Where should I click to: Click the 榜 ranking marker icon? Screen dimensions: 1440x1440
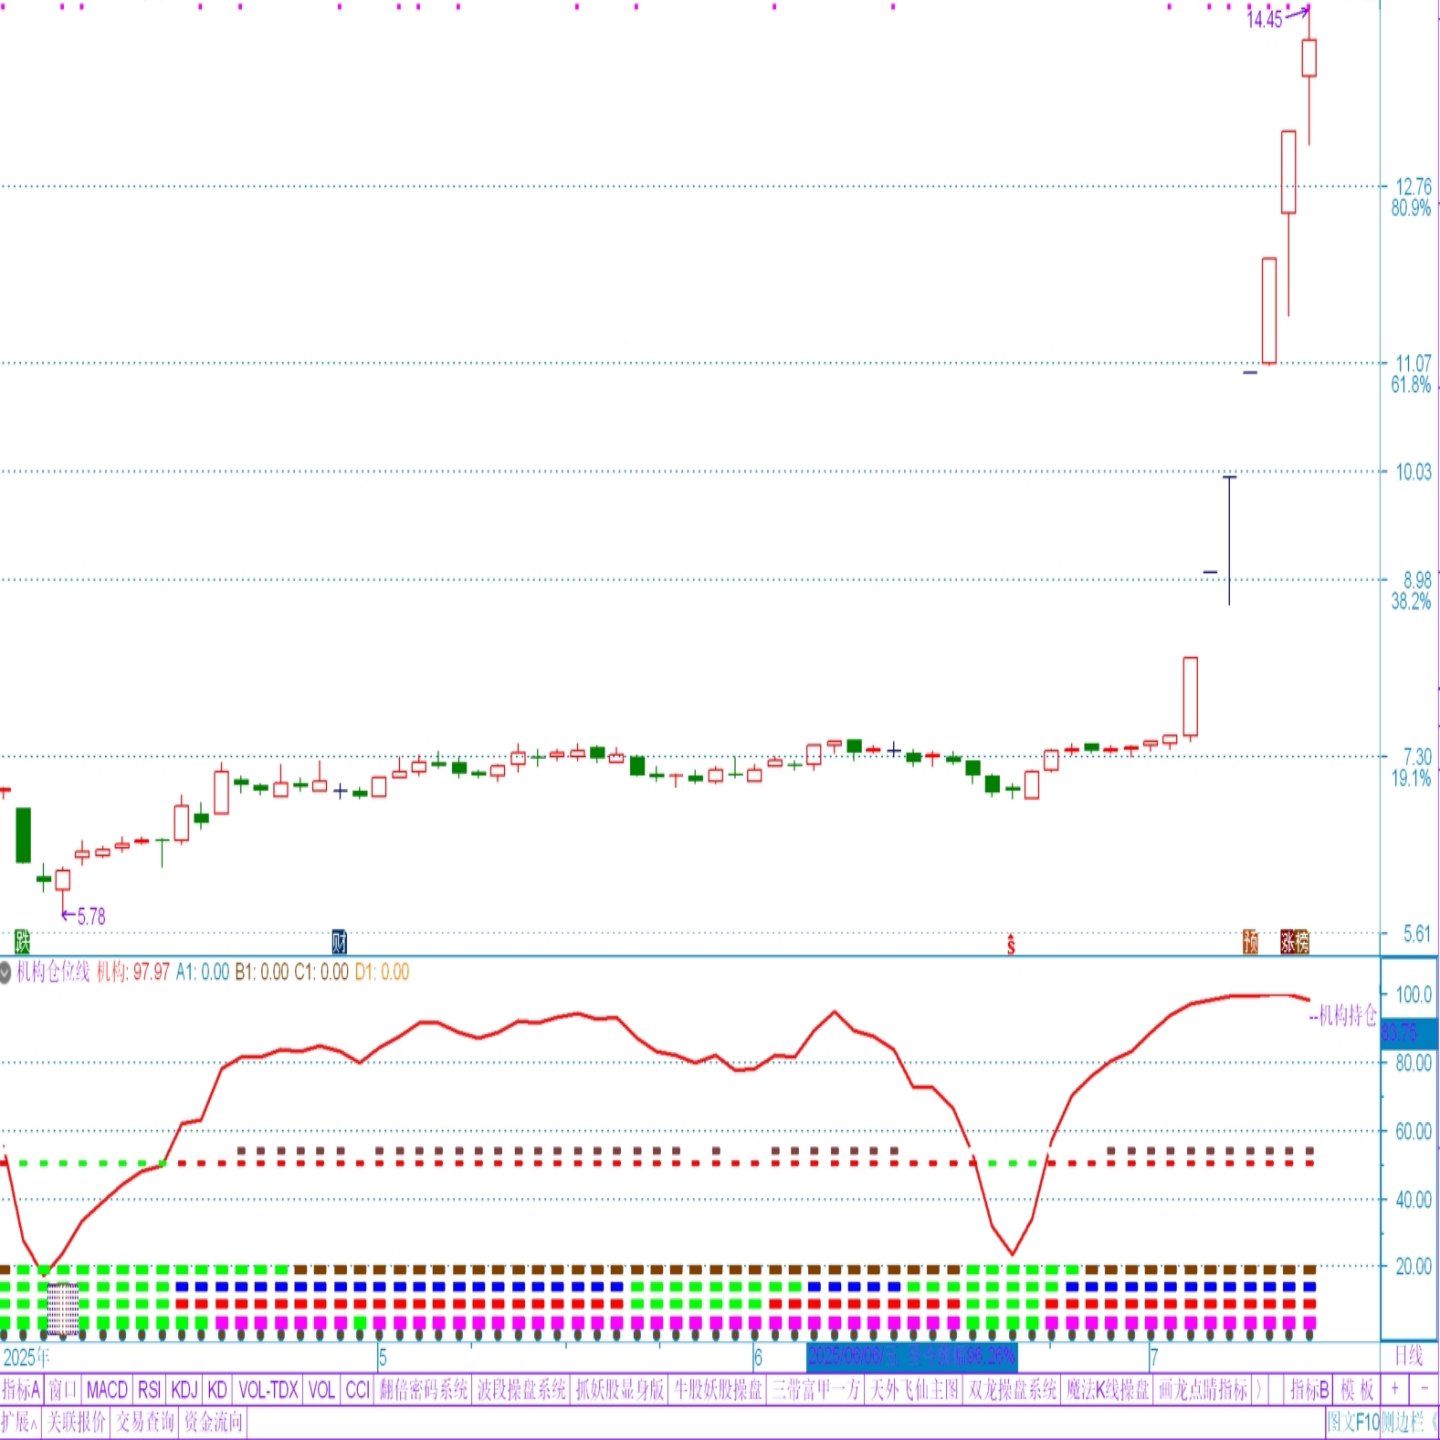click(1302, 941)
